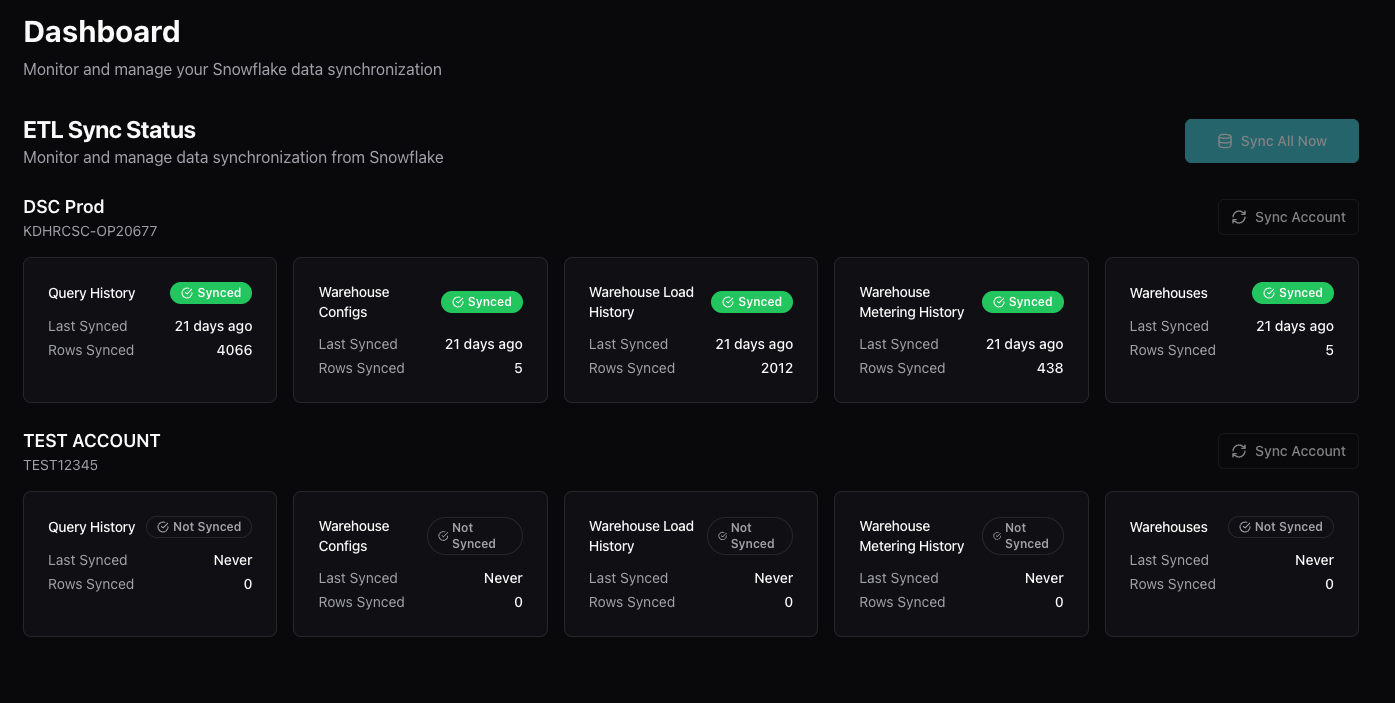Viewport: 1395px width, 703px height.
Task: Click checkmark icon in DSC Prod Warehouses Synced badge
Action: click(x=1269, y=293)
